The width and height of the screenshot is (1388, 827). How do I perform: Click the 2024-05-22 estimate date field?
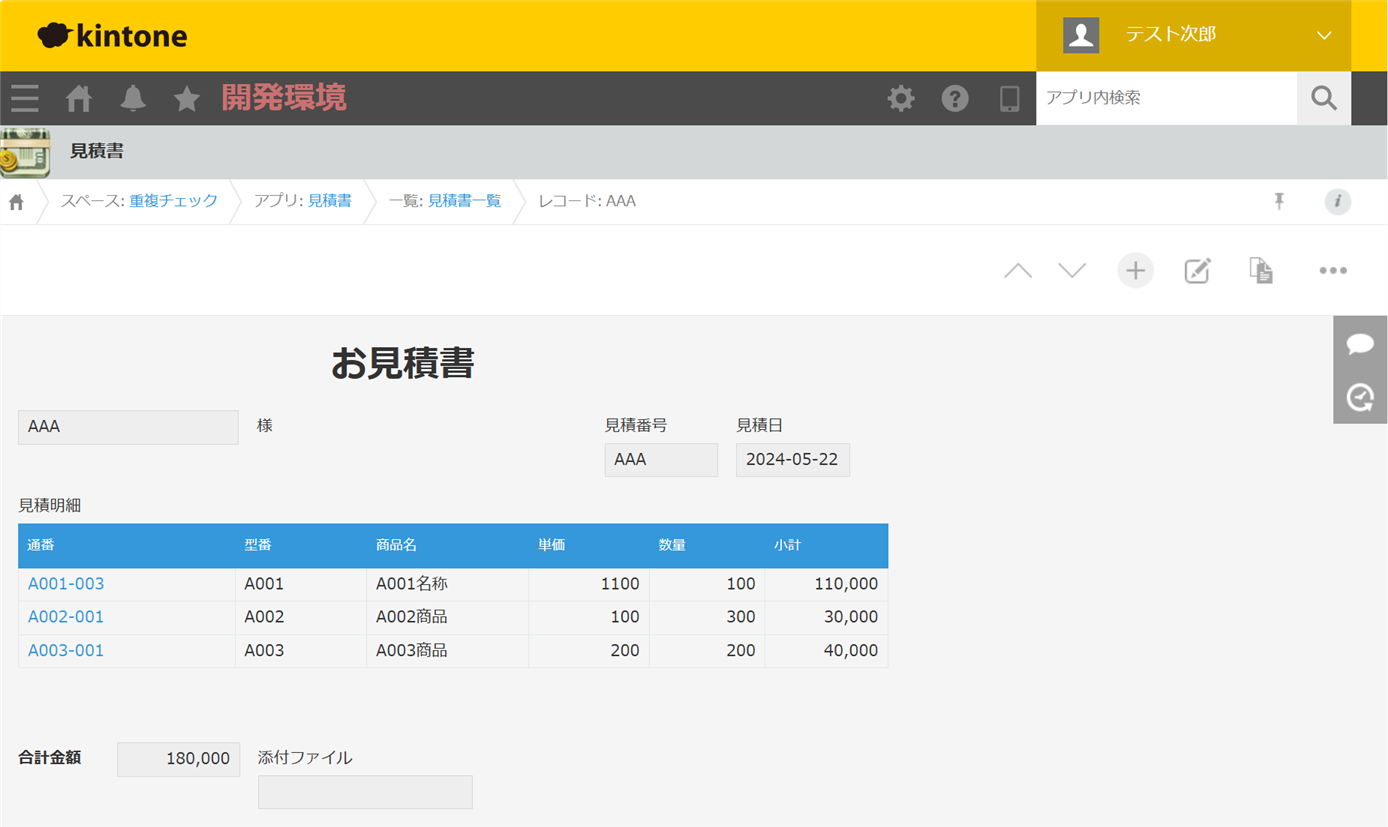click(793, 460)
